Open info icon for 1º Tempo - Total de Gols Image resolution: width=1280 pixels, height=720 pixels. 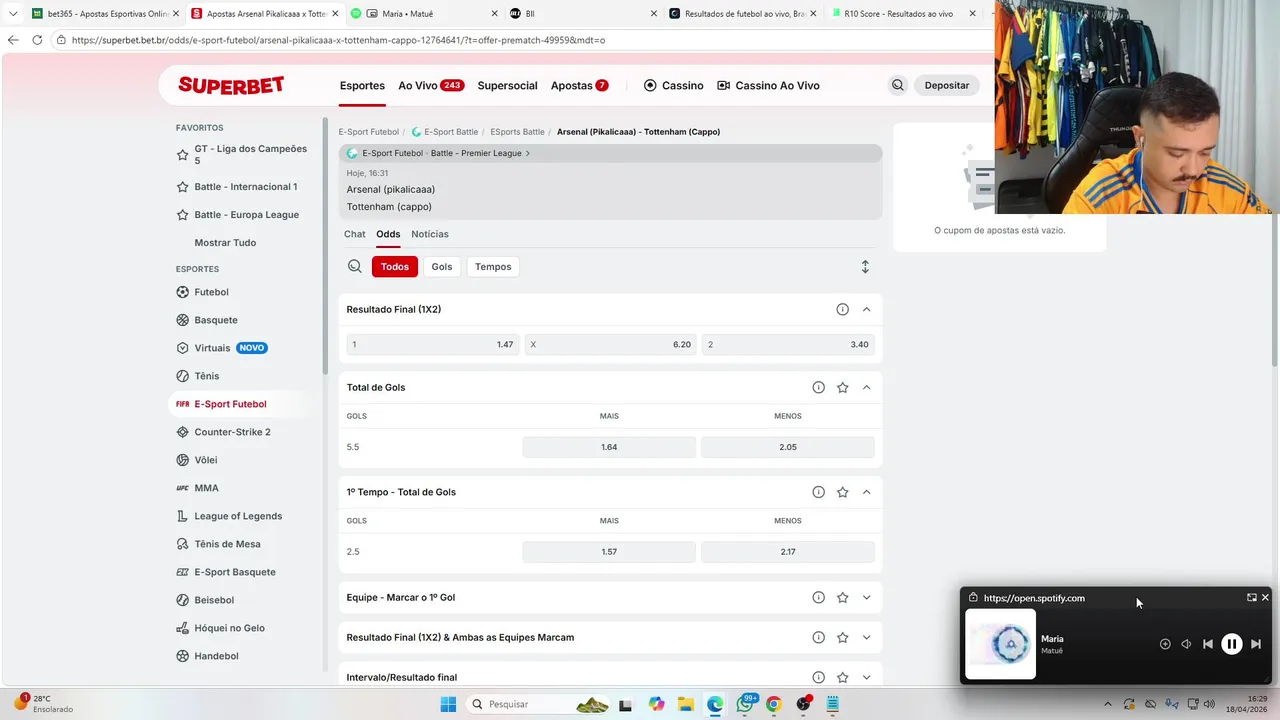818,492
